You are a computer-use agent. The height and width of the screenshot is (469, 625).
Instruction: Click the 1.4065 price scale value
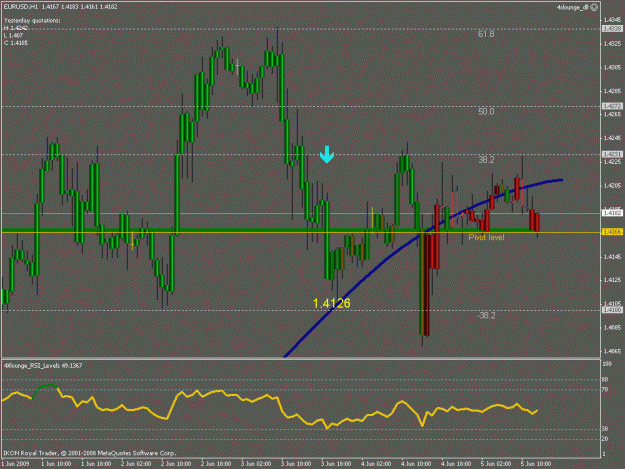coord(613,351)
